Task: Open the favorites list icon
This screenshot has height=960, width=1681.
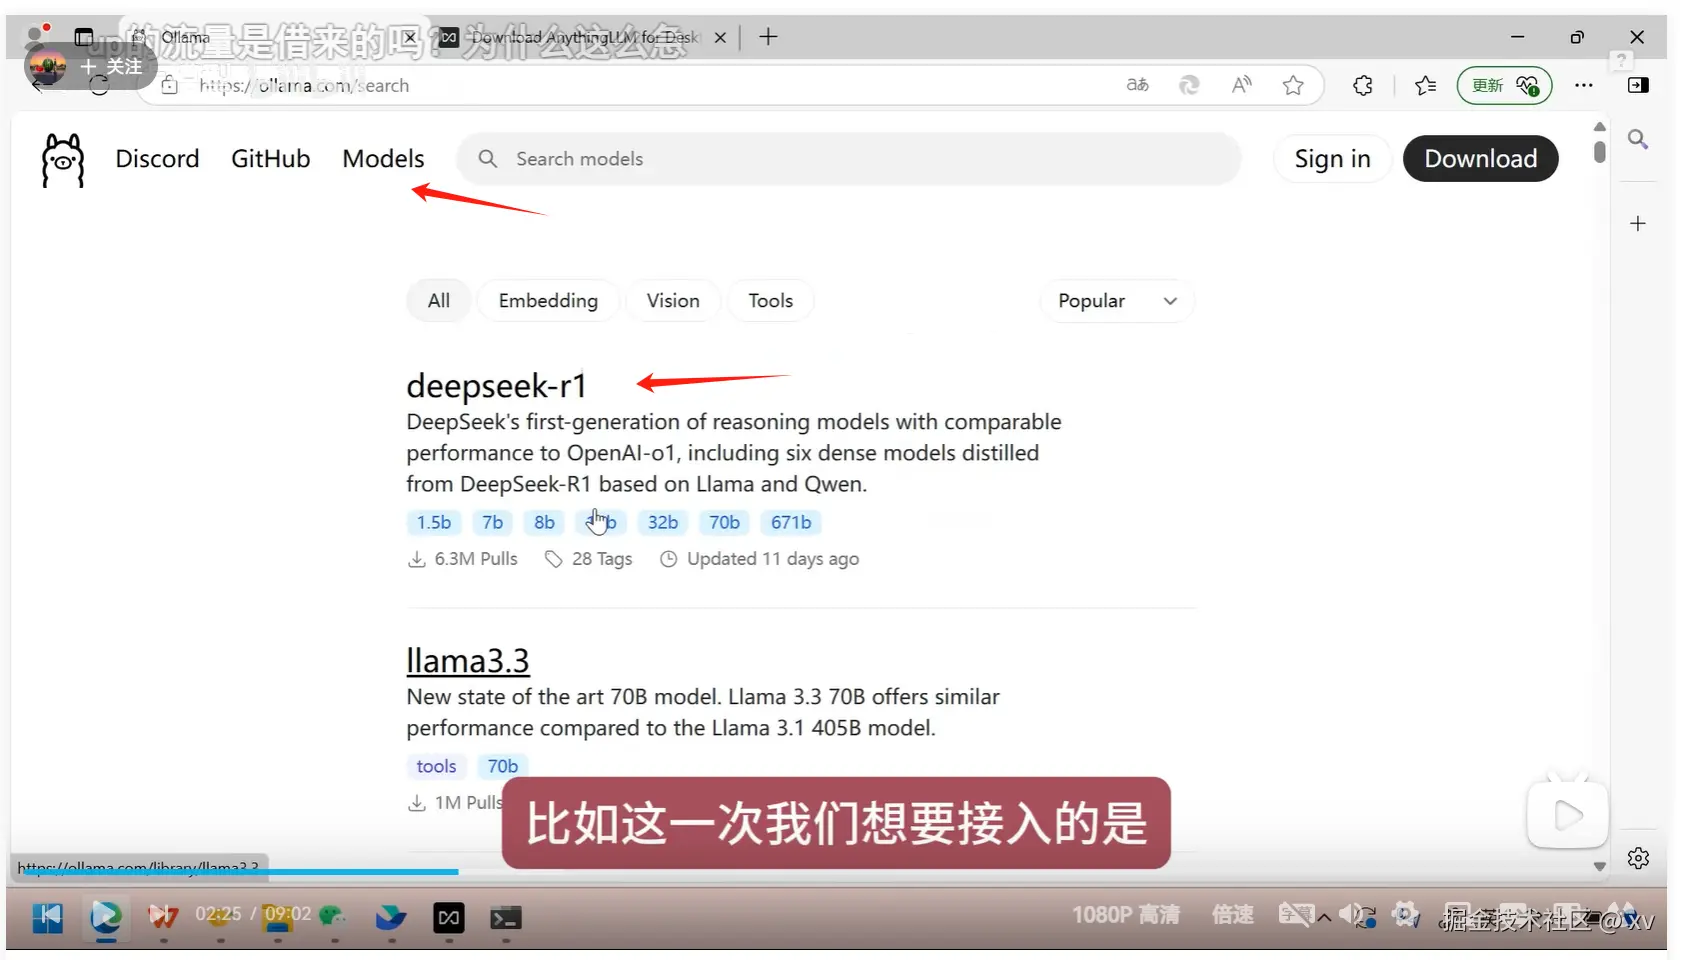Action: pos(1425,85)
